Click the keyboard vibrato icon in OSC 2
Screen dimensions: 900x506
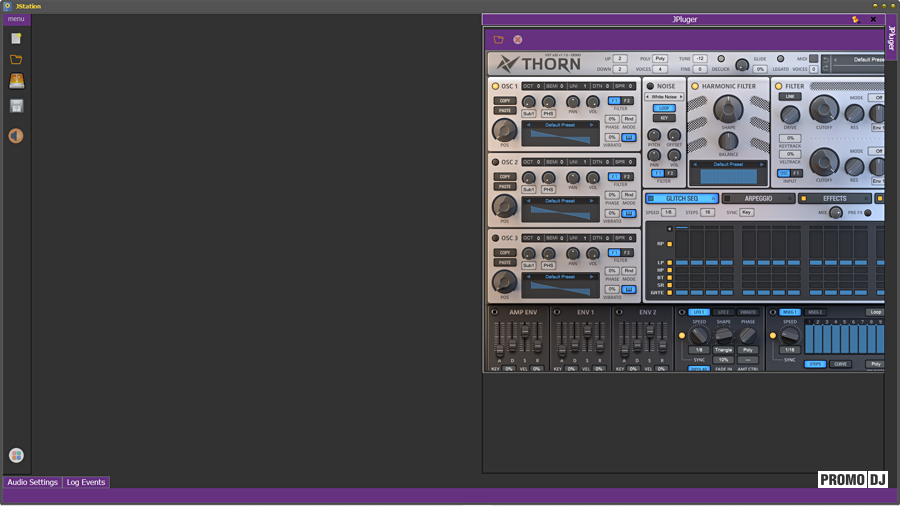click(x=629, y=213)
